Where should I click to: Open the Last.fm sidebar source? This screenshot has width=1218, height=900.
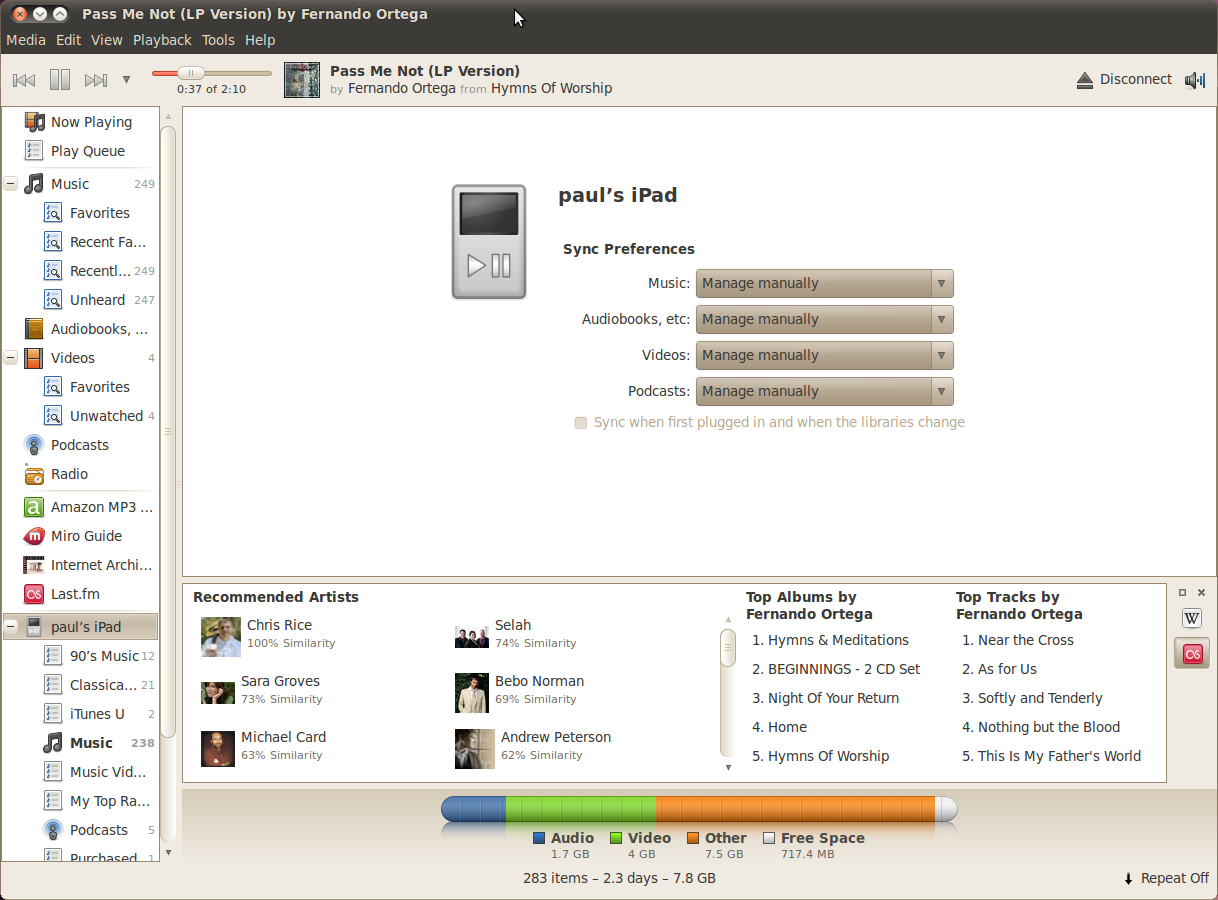click(x=80, y=594)
